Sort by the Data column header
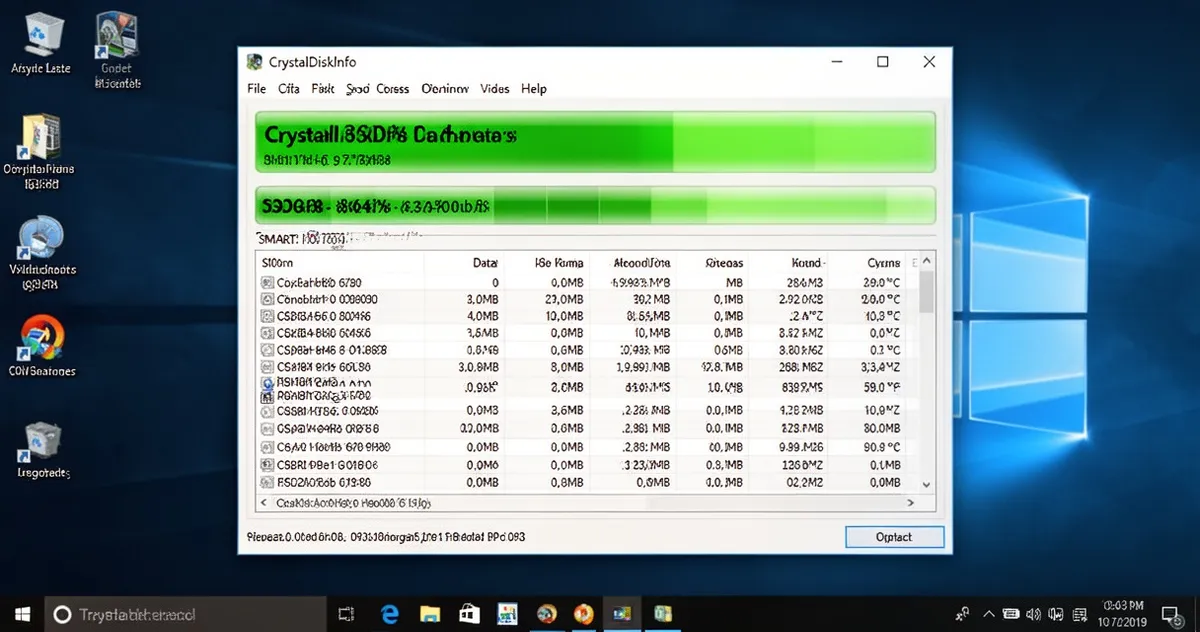 coord(484,262)
